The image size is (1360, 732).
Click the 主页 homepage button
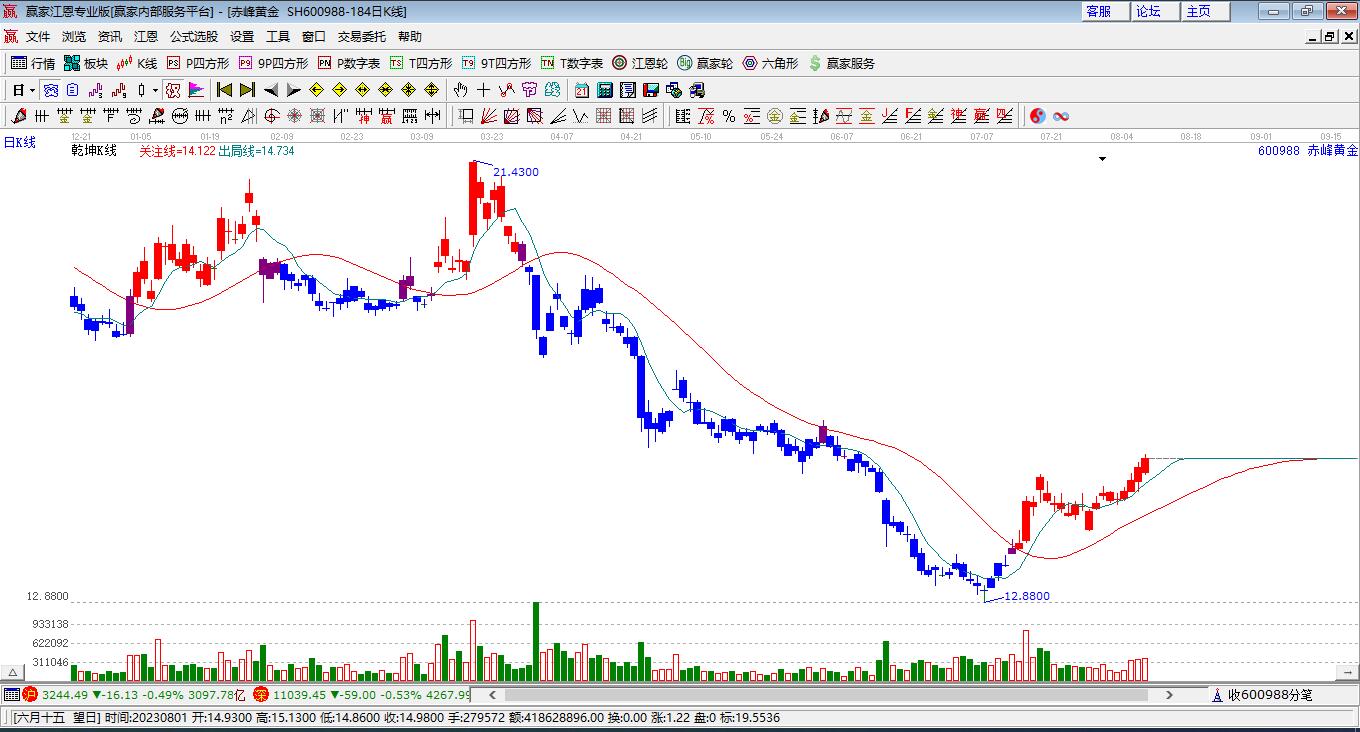coord(1205,11)
